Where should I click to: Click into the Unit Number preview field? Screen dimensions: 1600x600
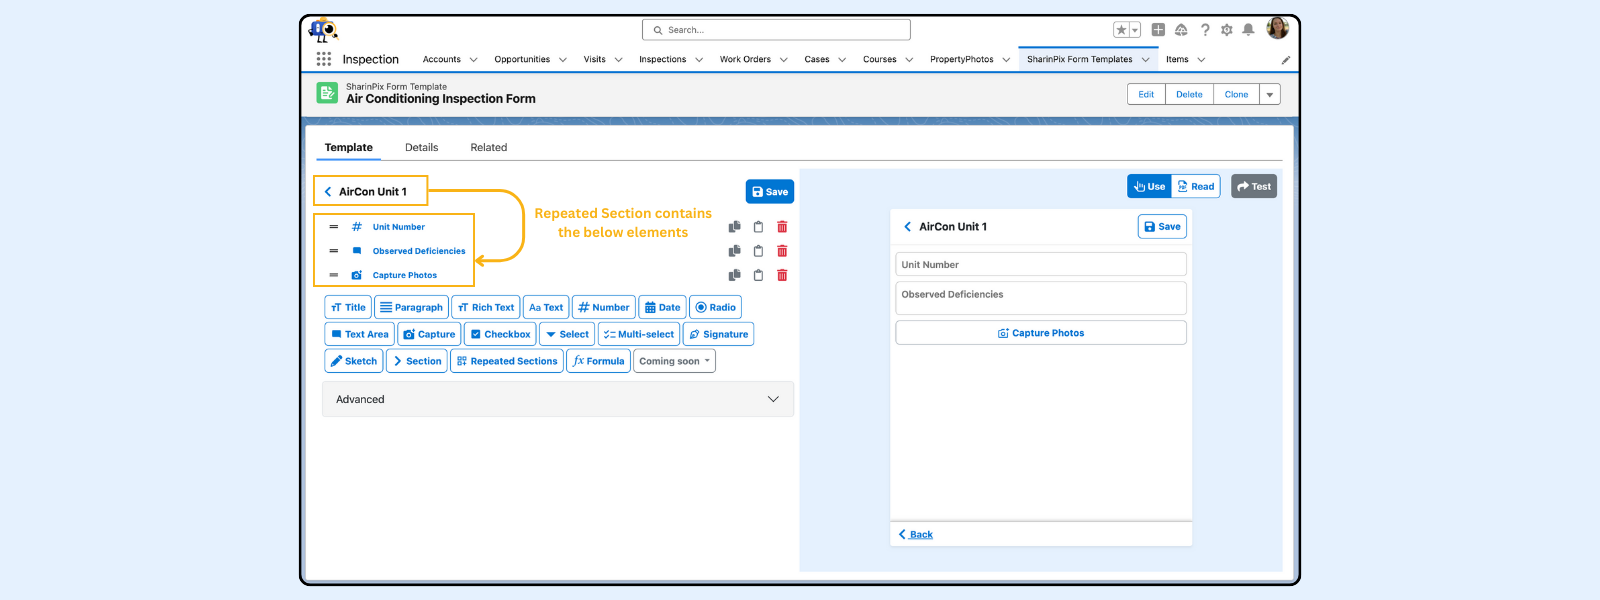coord(1040,265)
